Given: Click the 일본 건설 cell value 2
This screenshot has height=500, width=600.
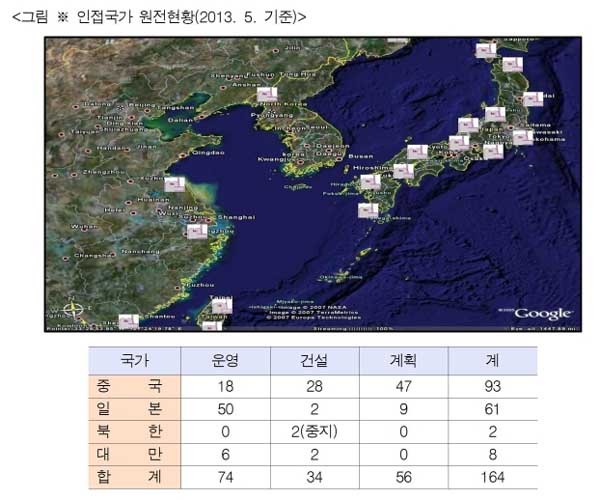Looking at the screenshot, I should (x=314, y=409).
